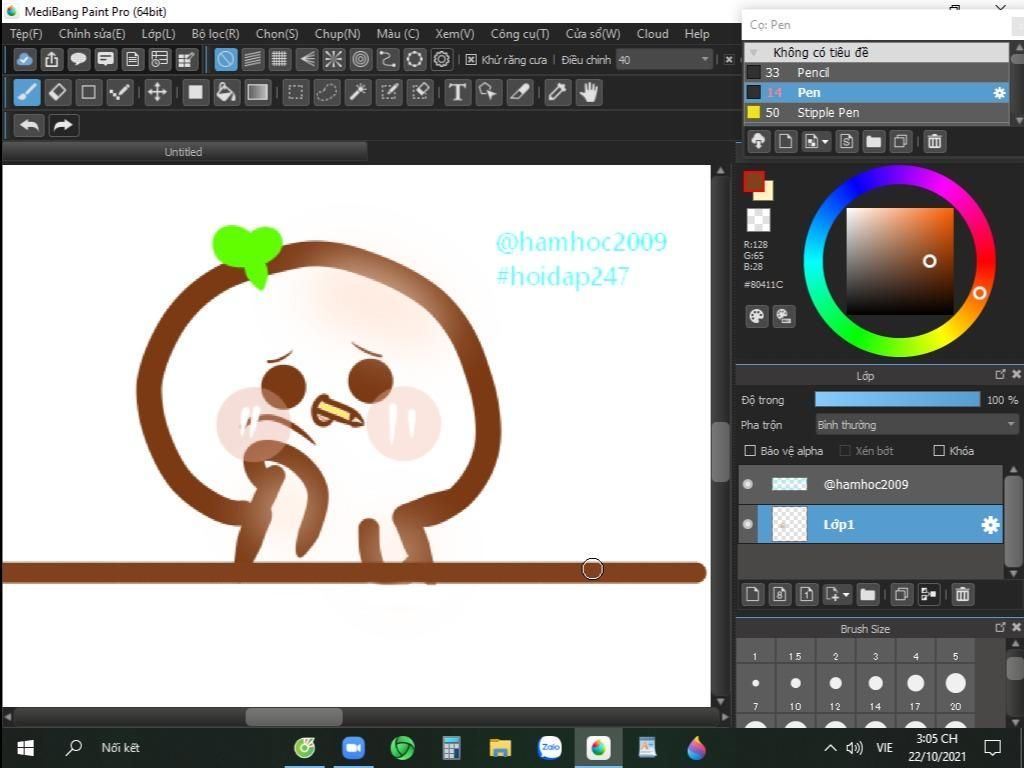Select the Magic Wand tool
Viewport: 1024px width, 768px height.
click(x=358, y=92)
